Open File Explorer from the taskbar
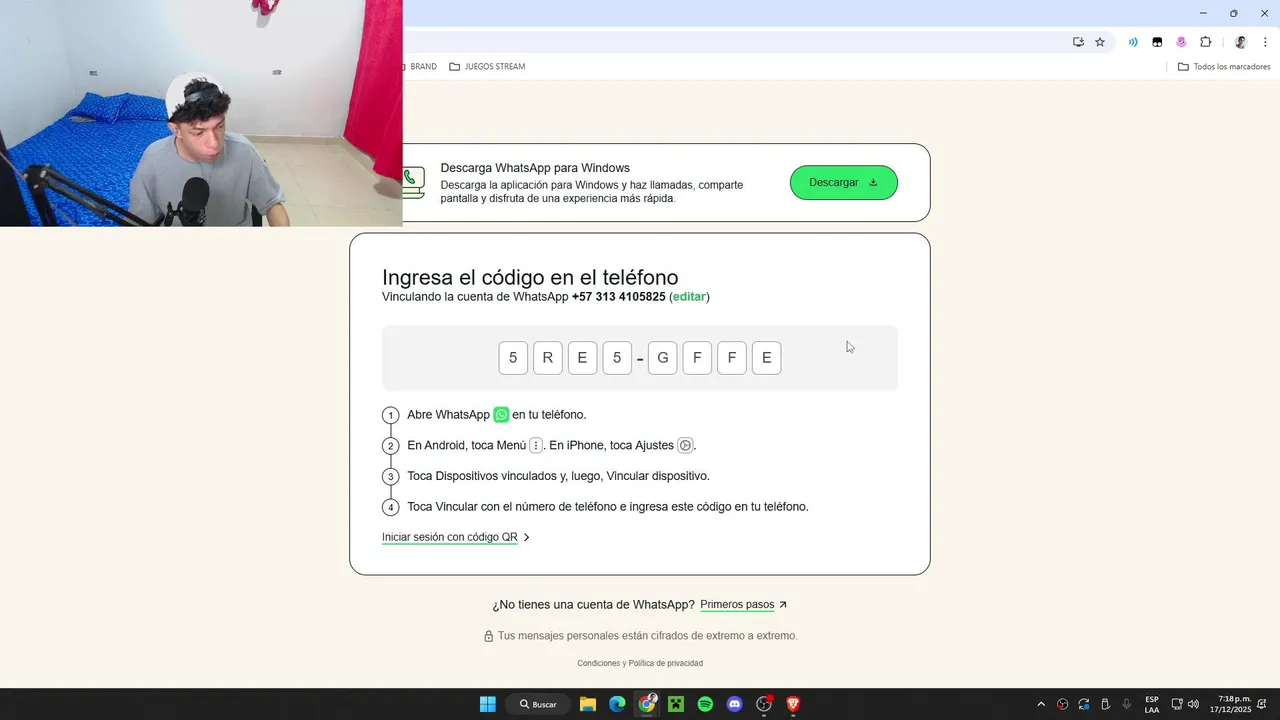This screenshot has height=720, width=1280. 588,704
